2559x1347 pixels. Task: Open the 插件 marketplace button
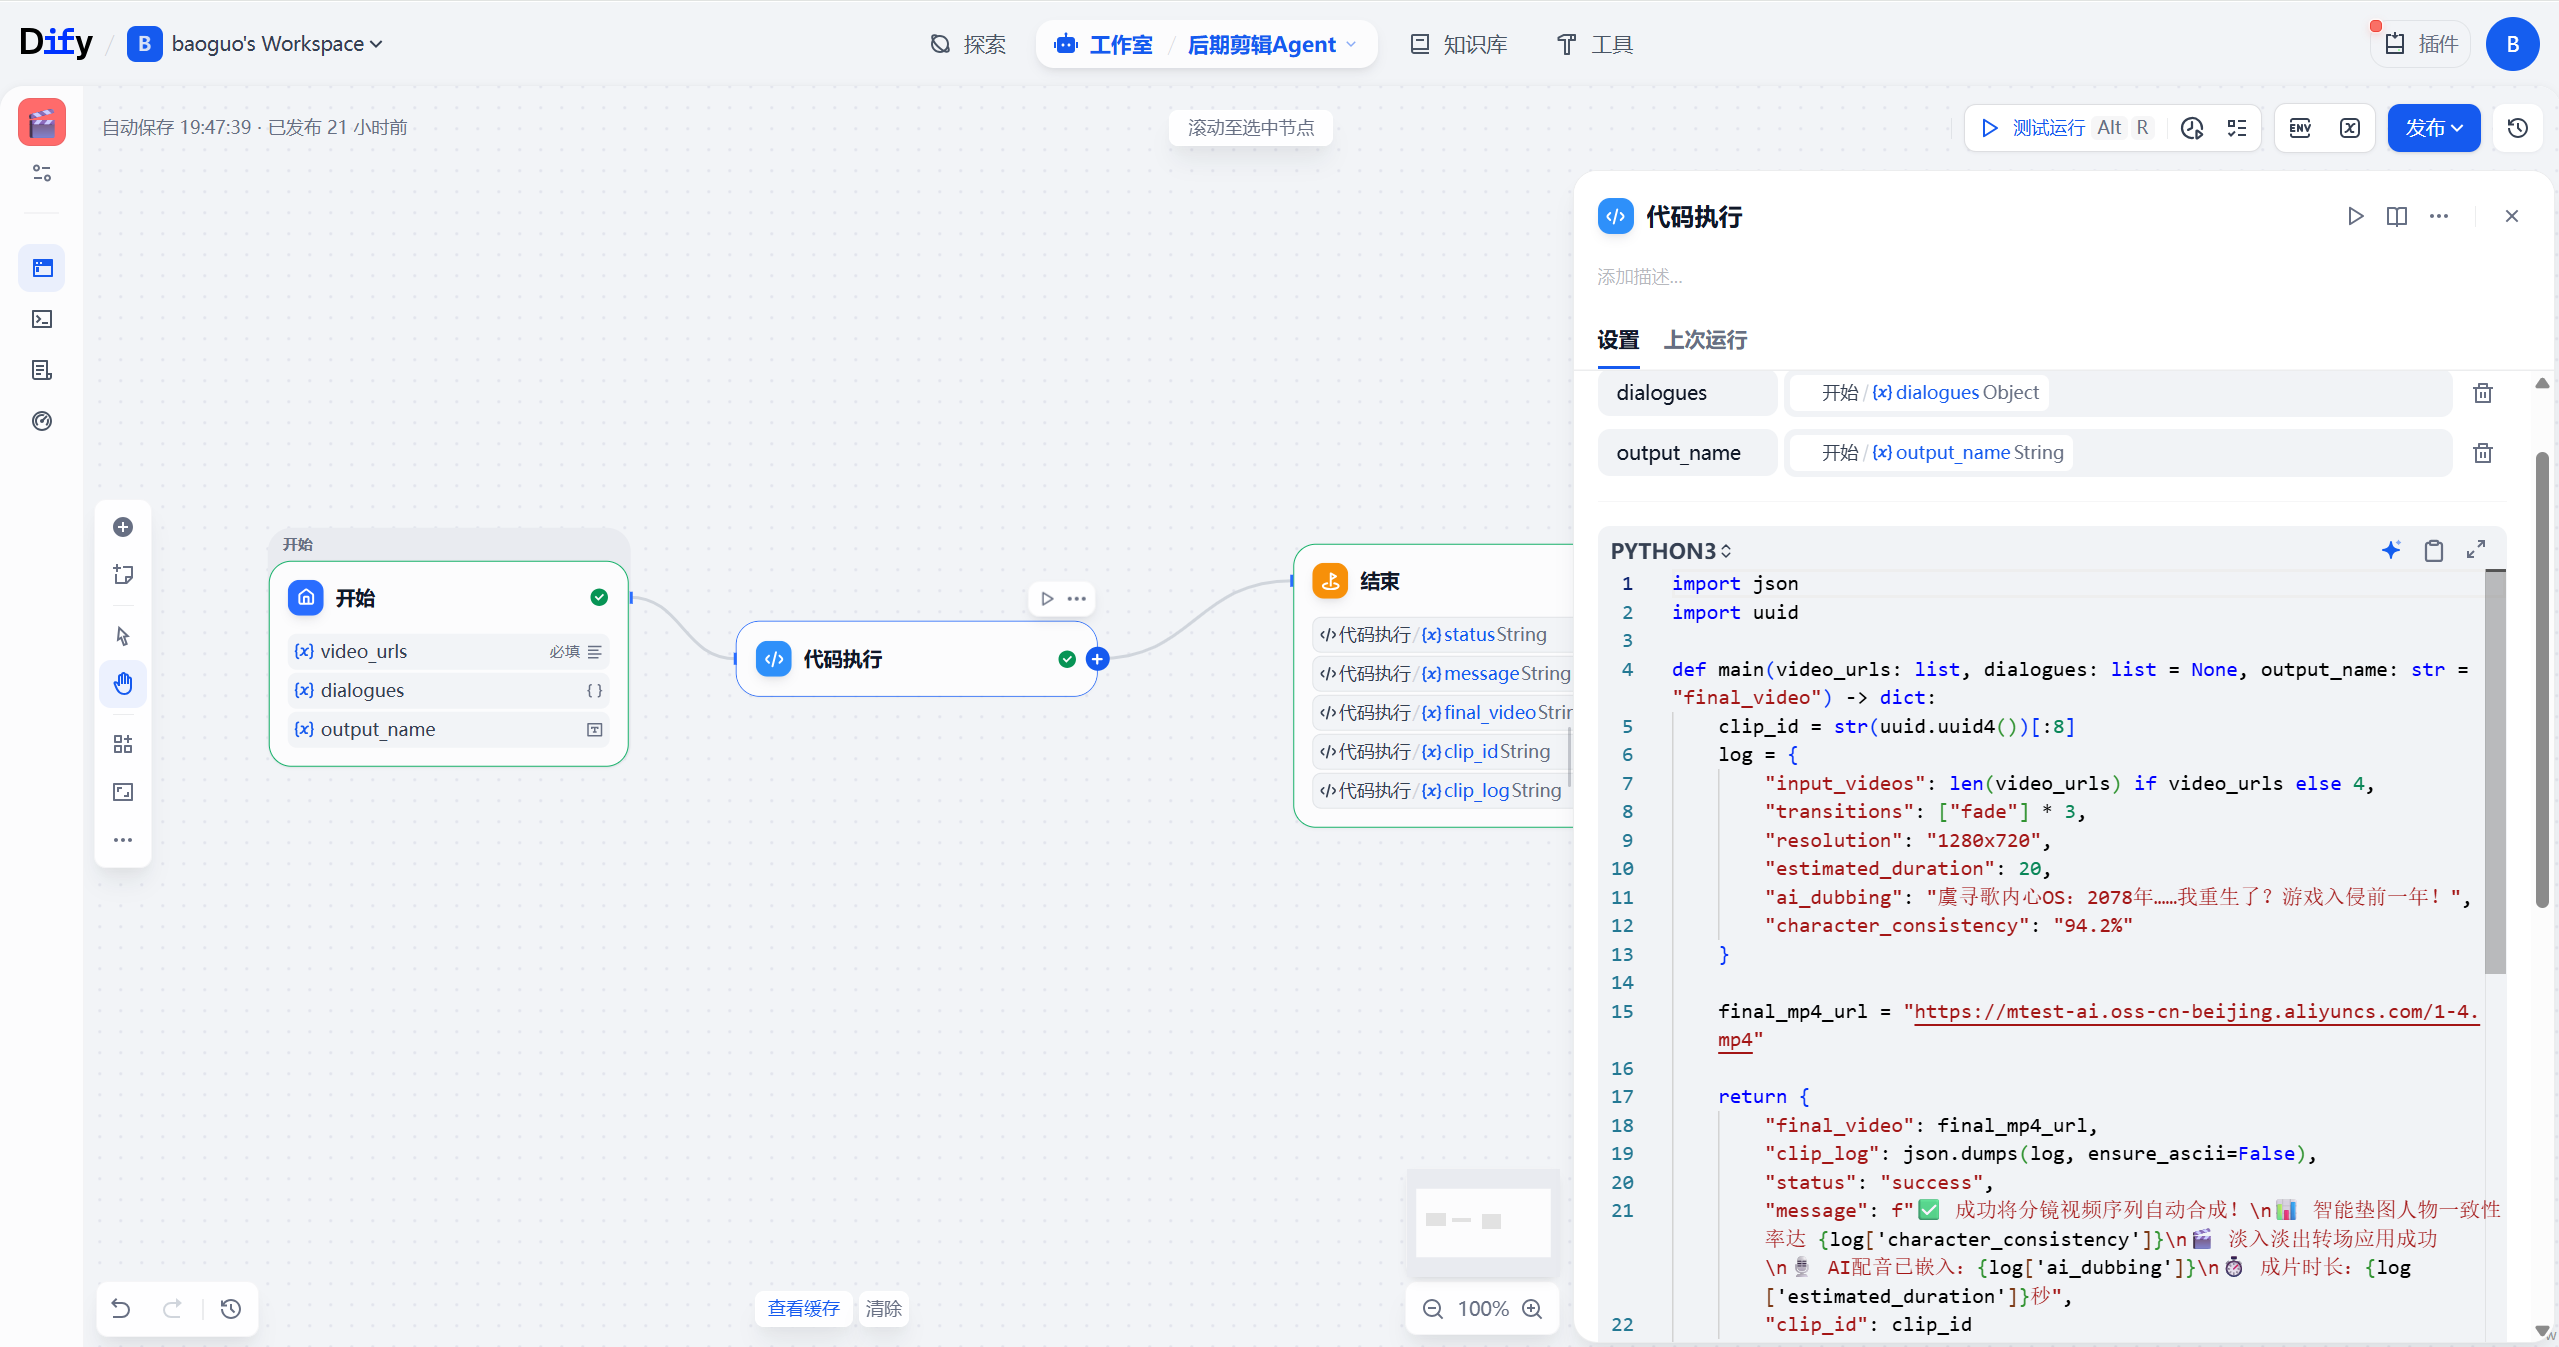(2421, 44)
